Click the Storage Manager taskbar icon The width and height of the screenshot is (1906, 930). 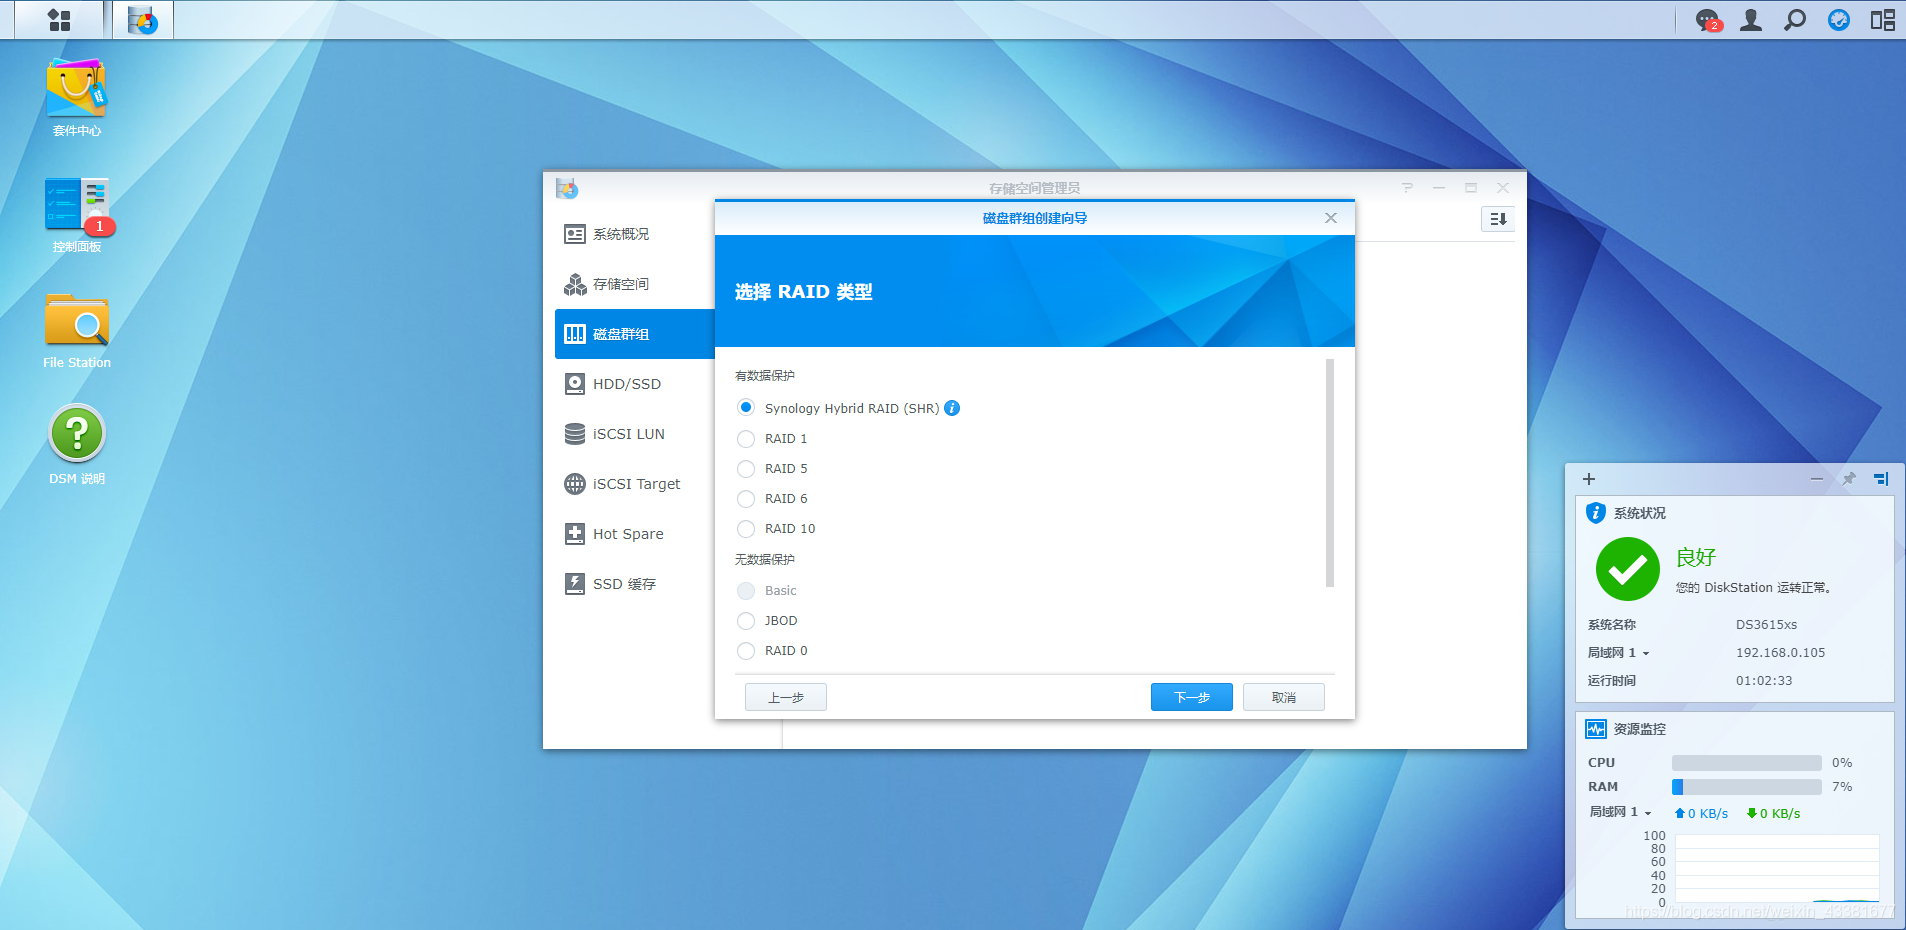coord(143,20)
